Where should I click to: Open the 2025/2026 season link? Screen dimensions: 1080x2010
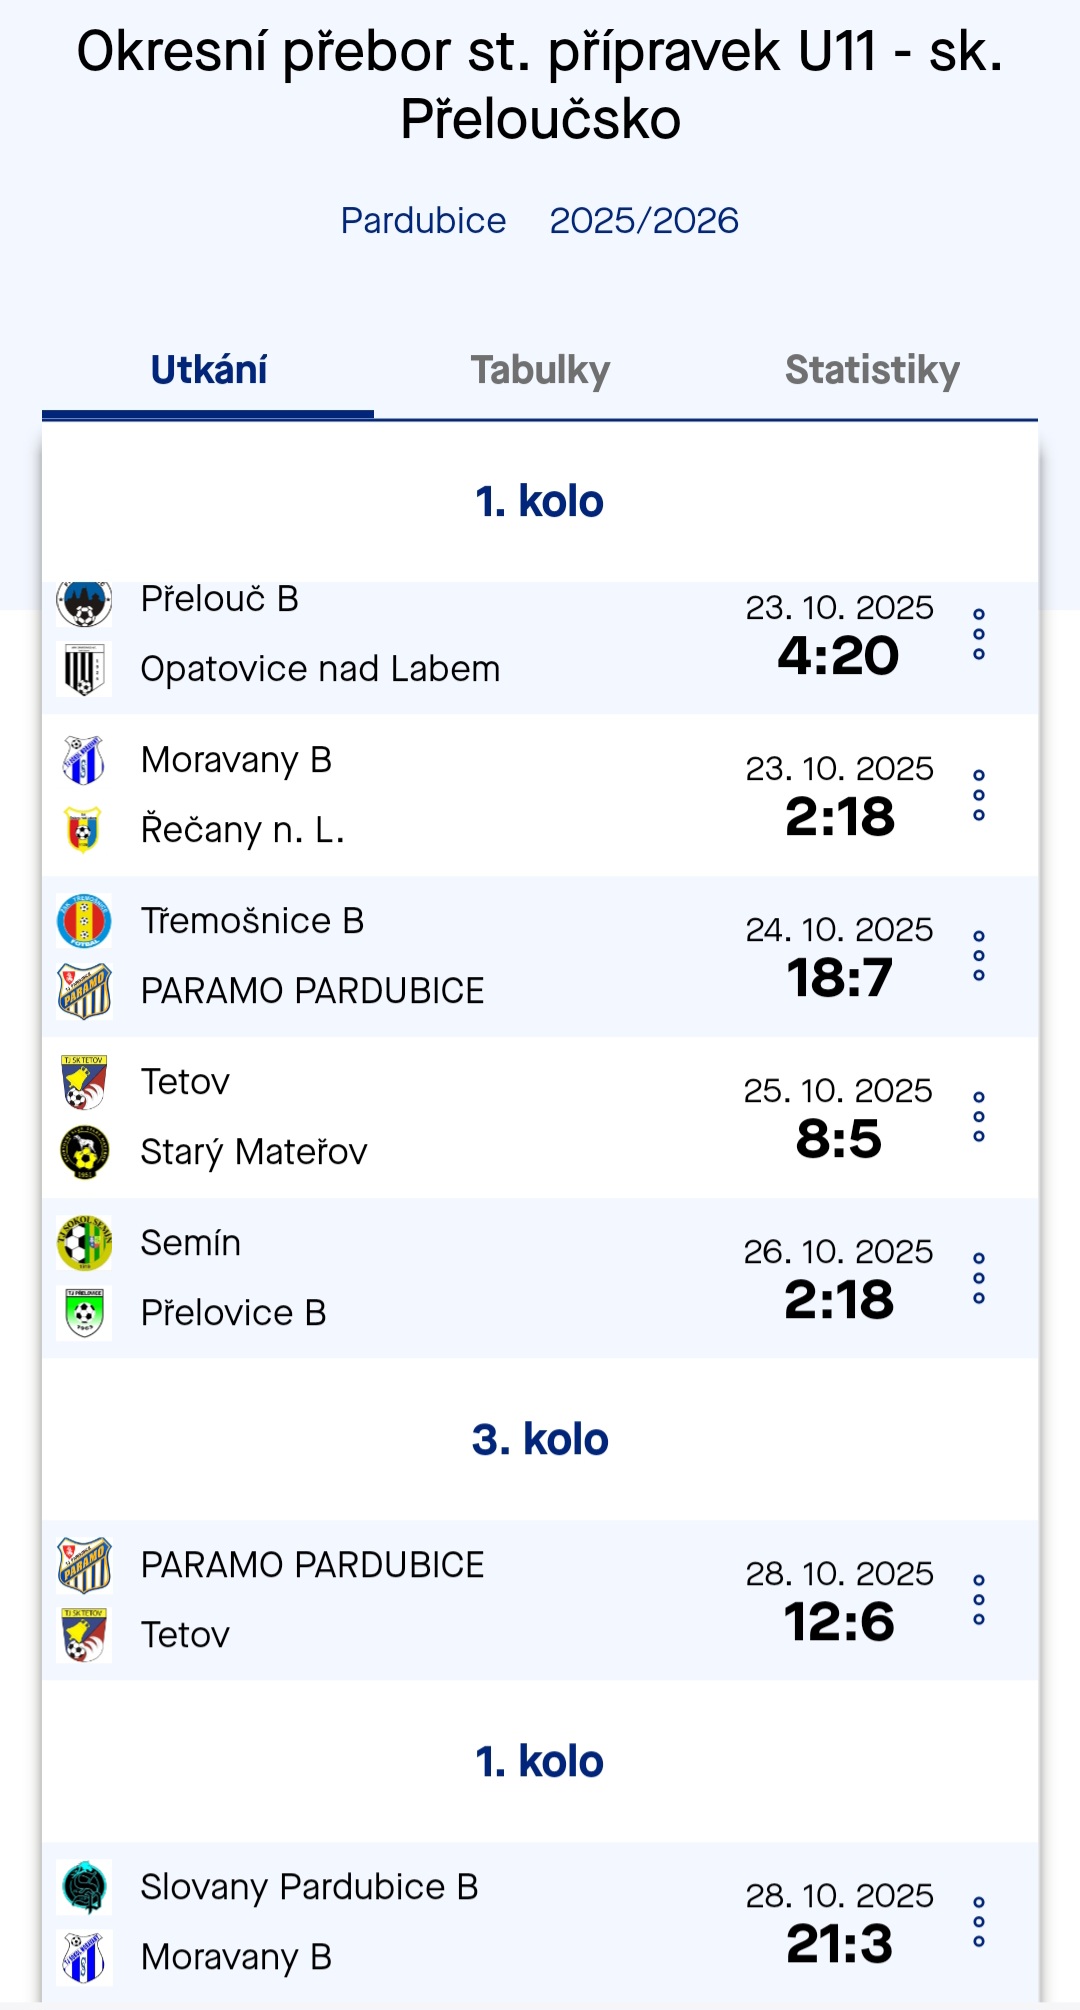(644, 220)
